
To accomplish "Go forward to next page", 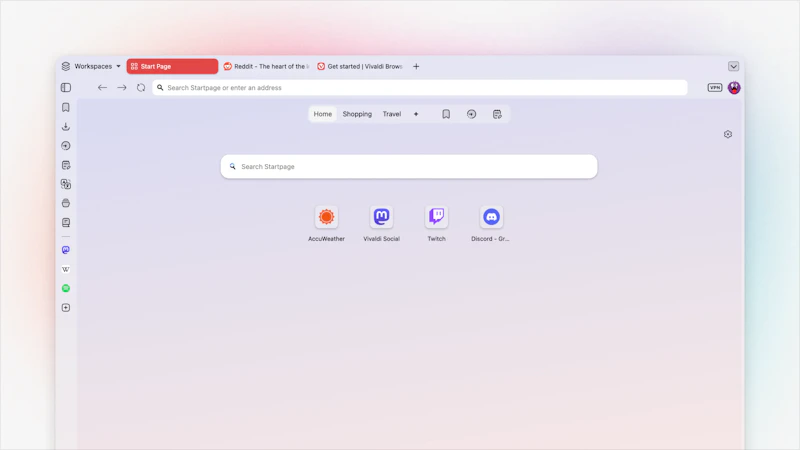I will 121,88.
